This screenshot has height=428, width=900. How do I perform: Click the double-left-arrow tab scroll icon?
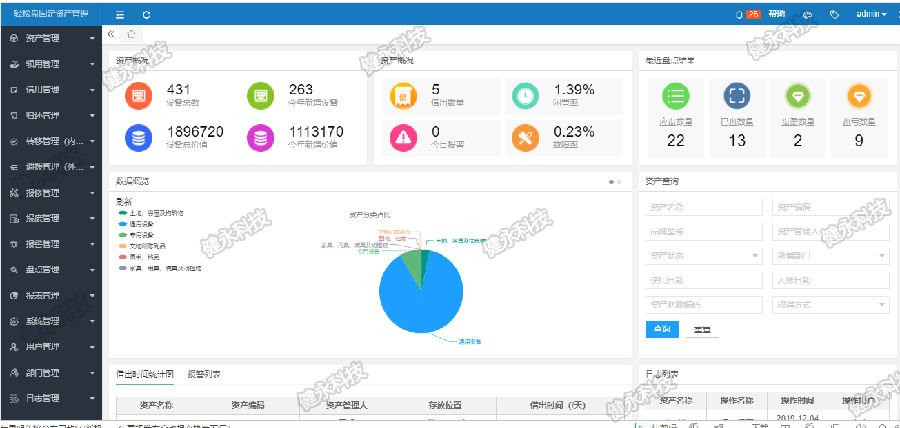(x=111, y=34)
